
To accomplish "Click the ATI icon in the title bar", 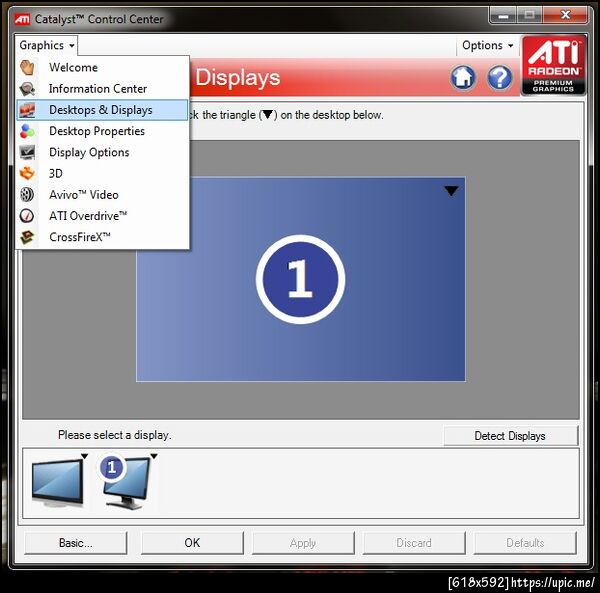I will click(22, 19).
